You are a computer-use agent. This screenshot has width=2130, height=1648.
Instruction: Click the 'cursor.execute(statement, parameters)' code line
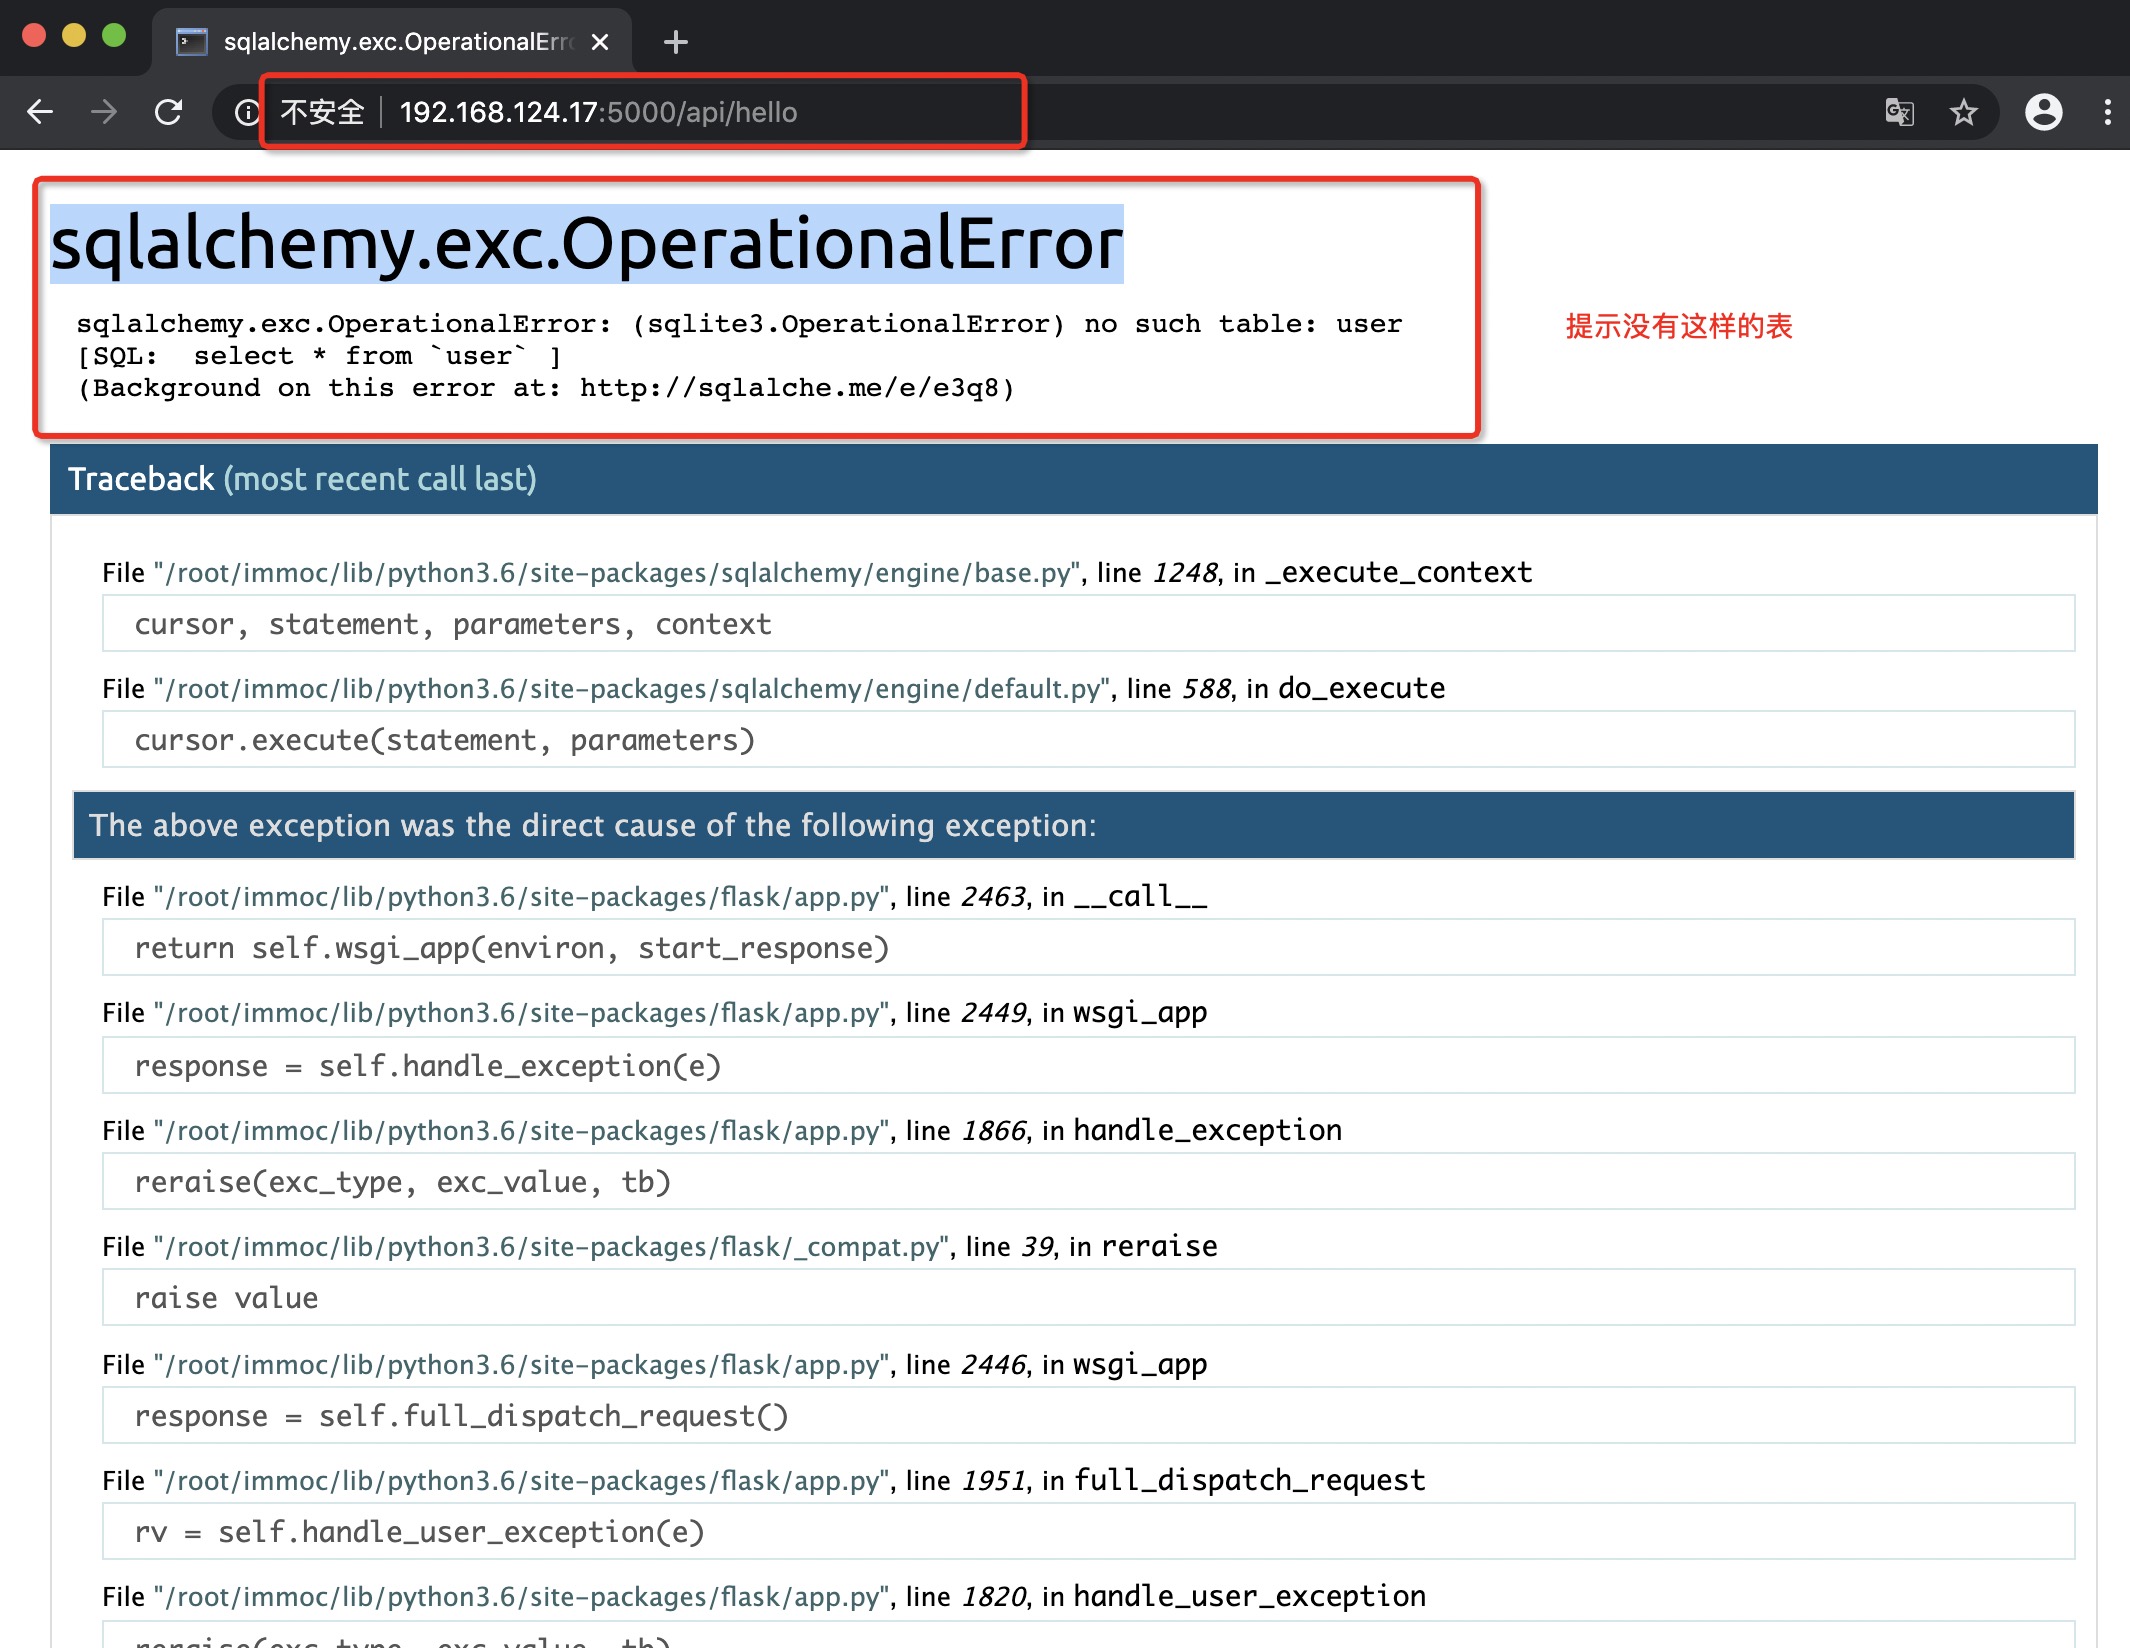point(1088,740)
